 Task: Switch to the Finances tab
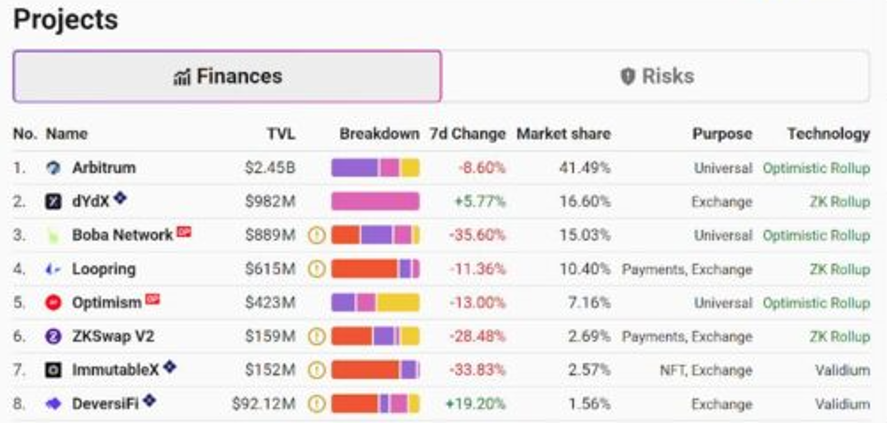pyautogui.click(x=227, y=77)
